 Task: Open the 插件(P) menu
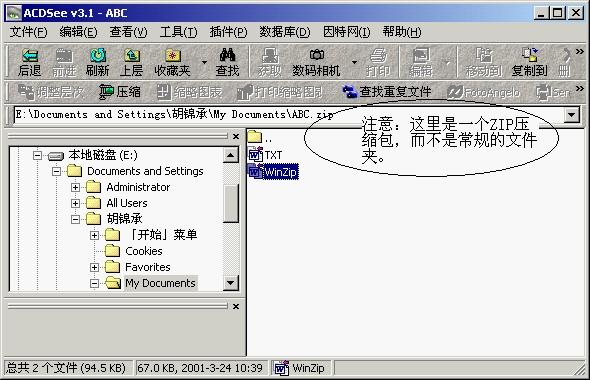coord(228,32)
